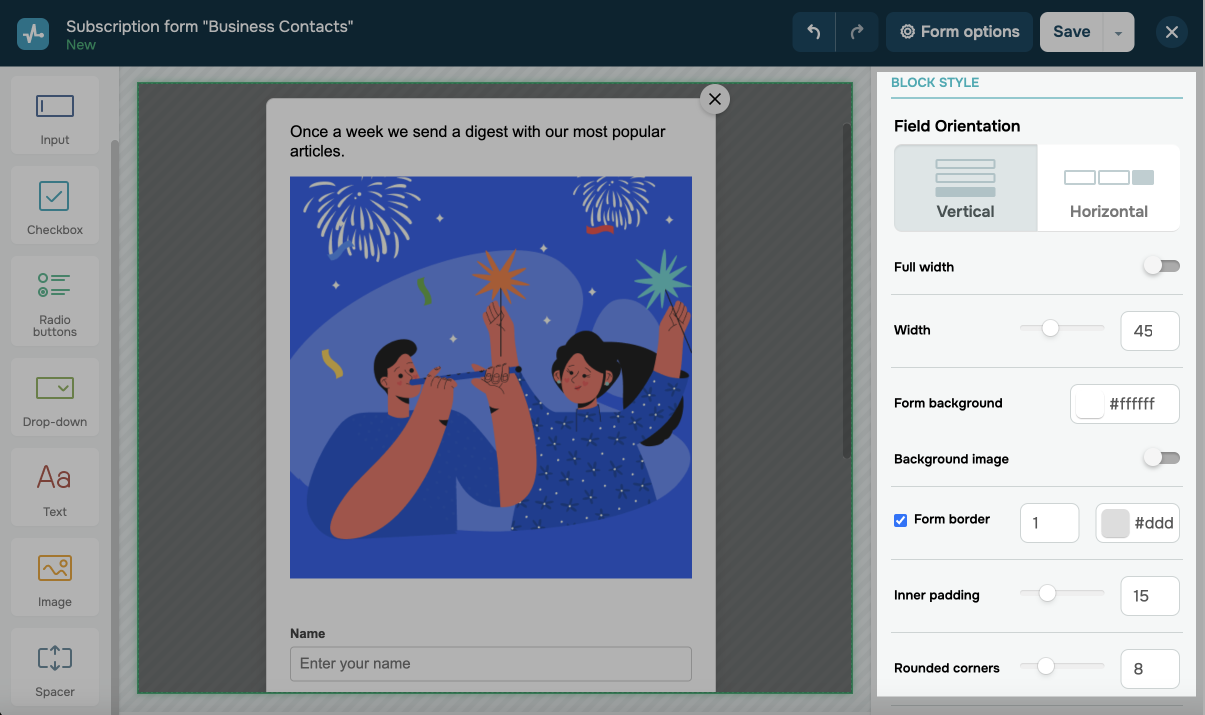
Task: Save the subscription form
Action: click(1071, 32)
